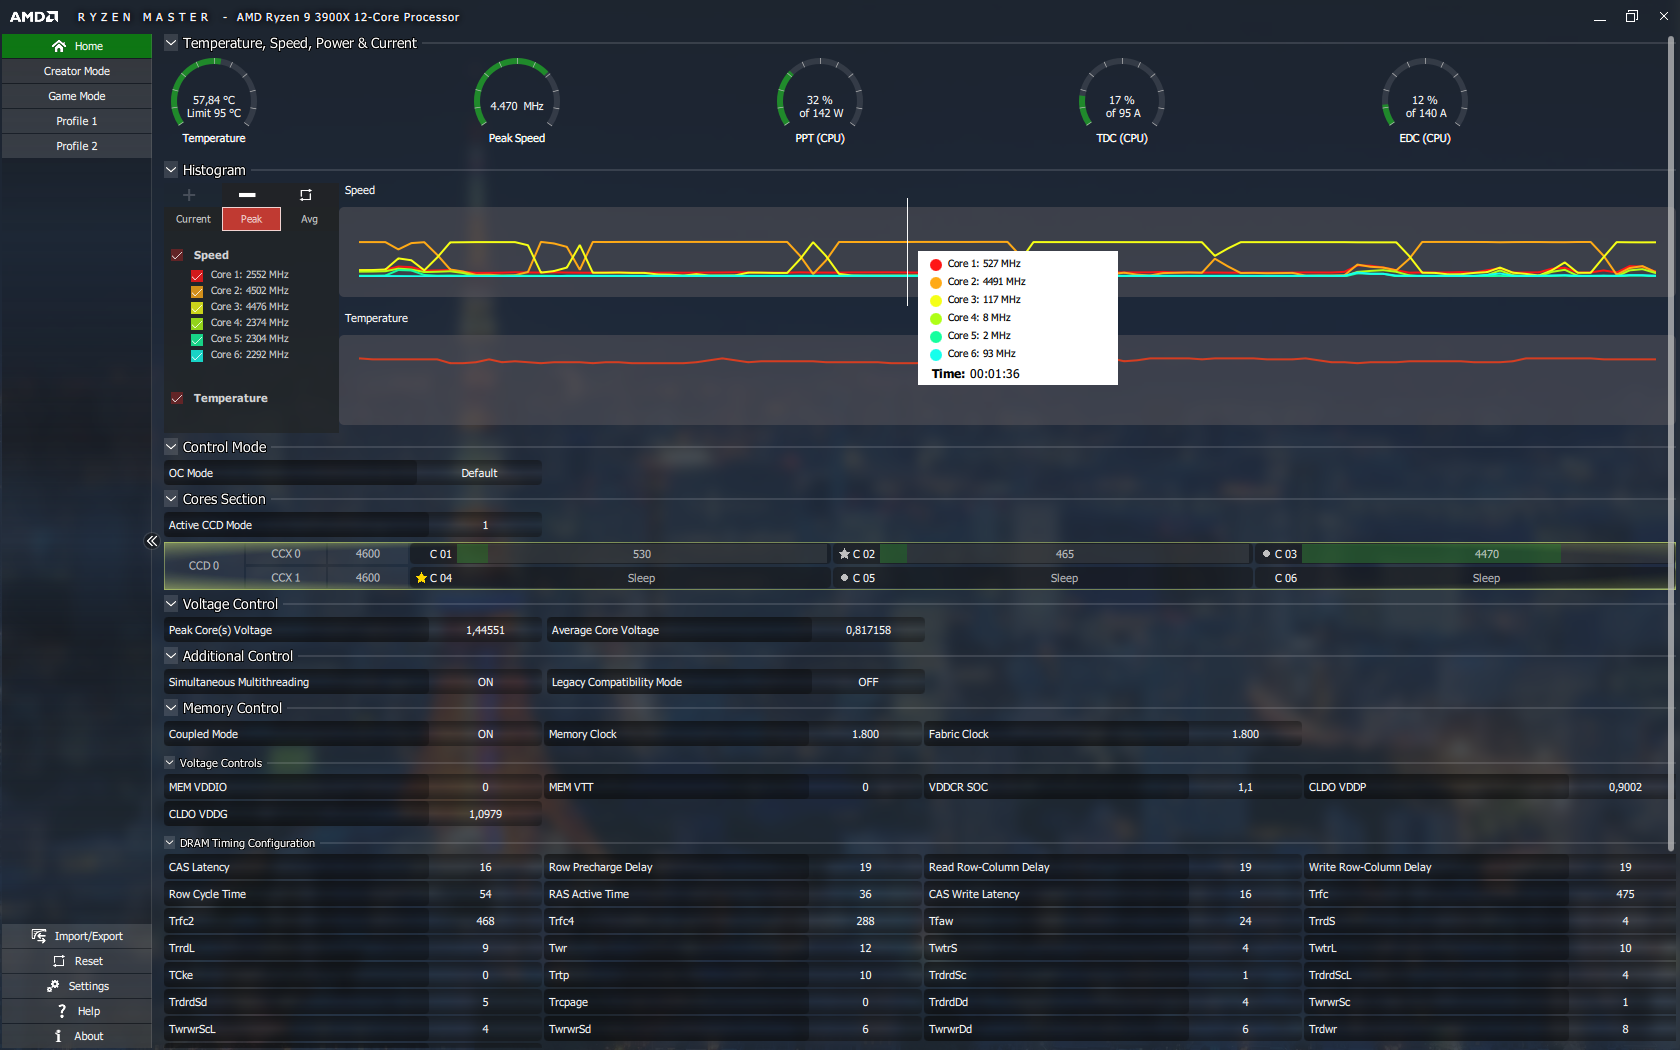Click the C 02 core speed bar
Viewport: 1680px width, 1050px height.
tap(1065, 554)
